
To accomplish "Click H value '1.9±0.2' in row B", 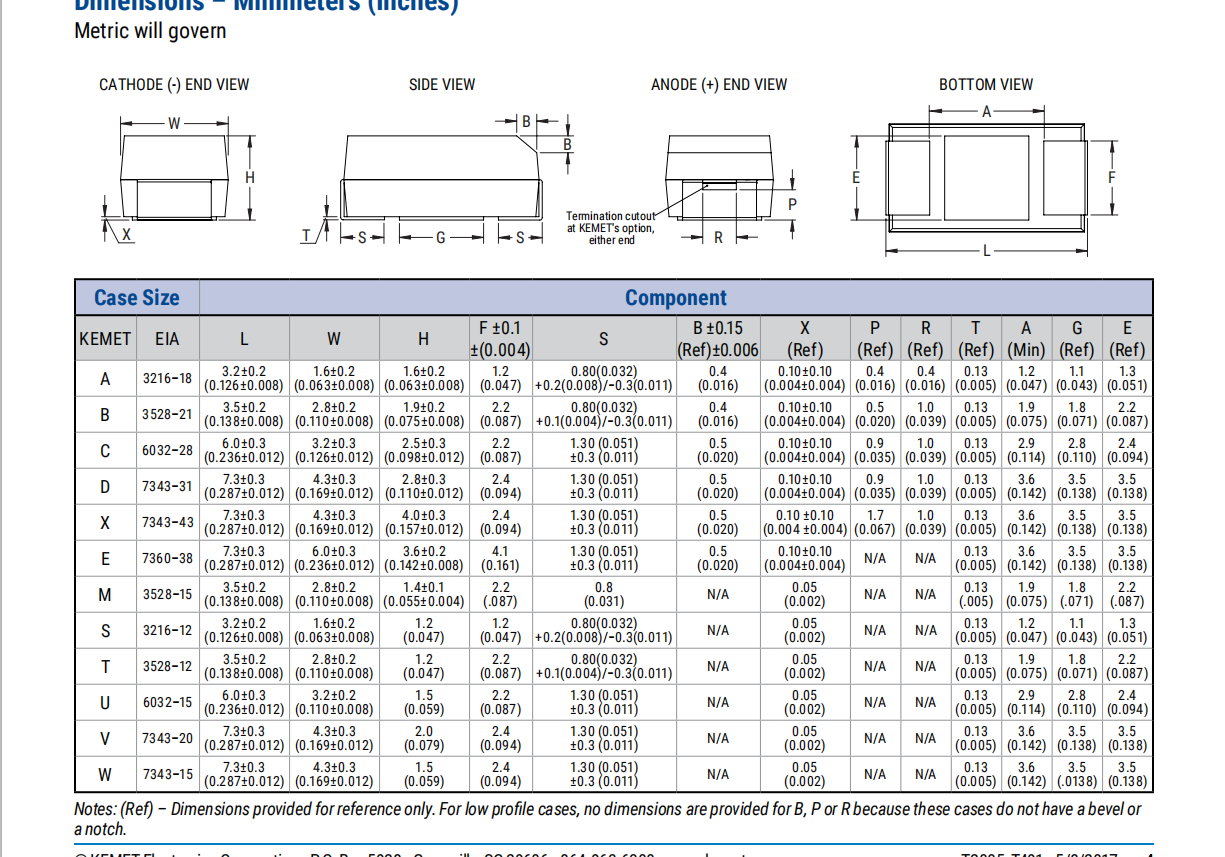I will click(424, 415).
